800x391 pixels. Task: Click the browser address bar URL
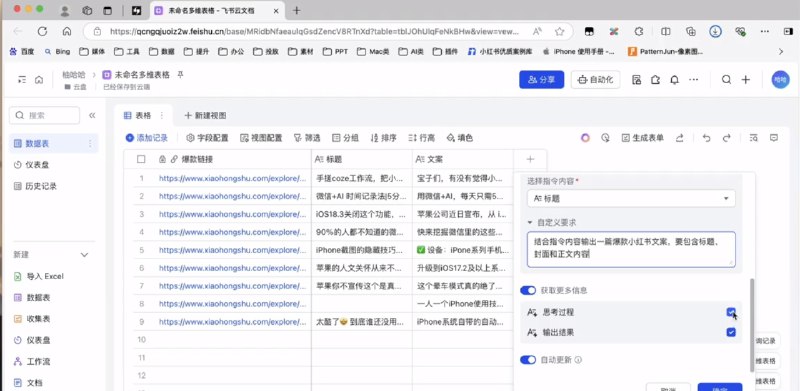pos(315,31)
